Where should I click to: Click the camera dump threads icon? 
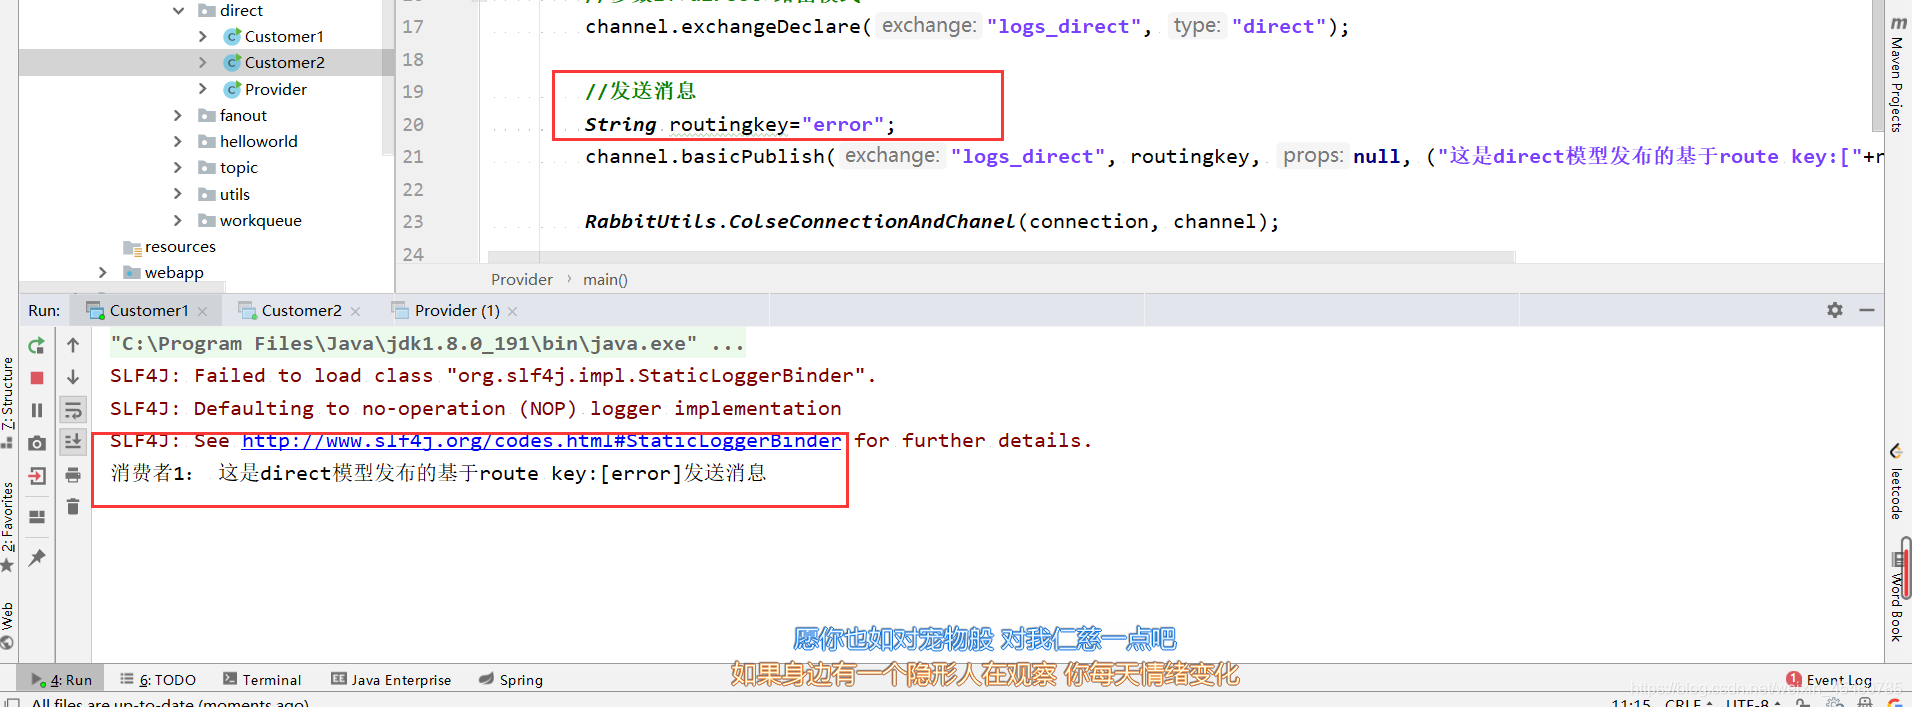37,443
